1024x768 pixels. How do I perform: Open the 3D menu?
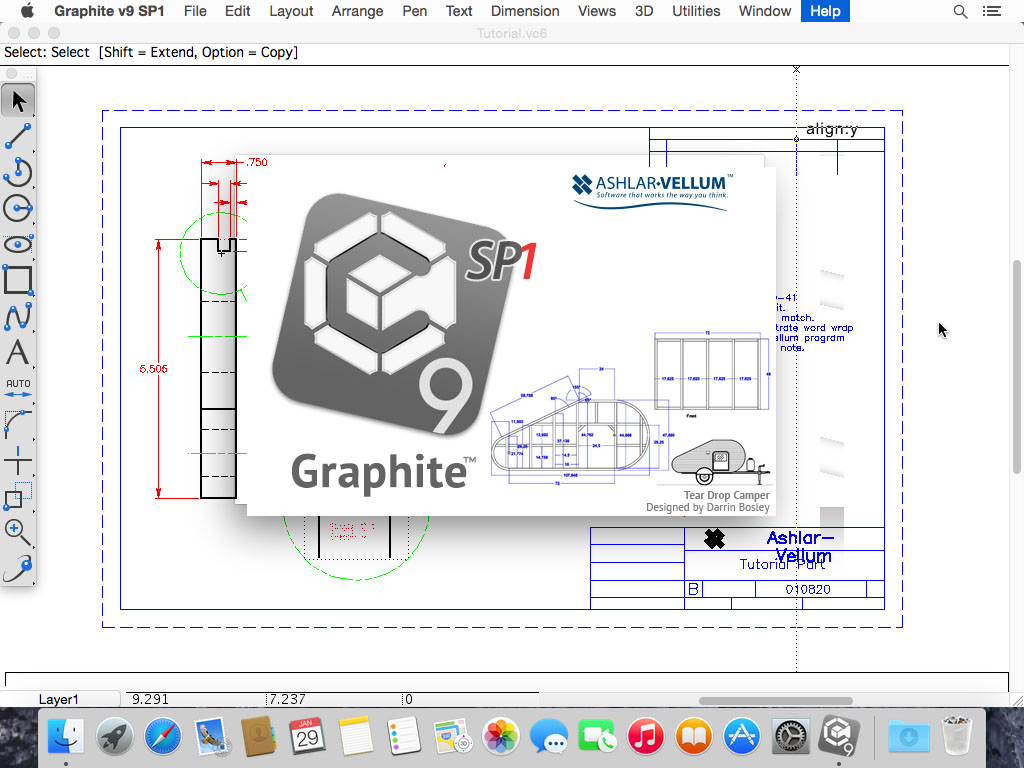point(643,11)
